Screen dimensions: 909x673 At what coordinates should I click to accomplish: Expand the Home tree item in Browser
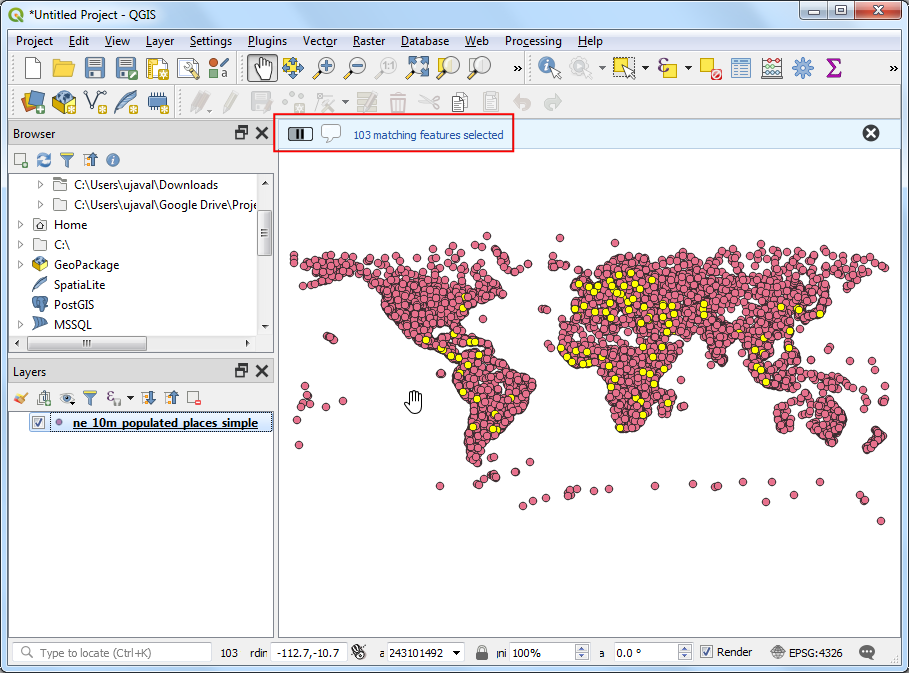[21, 225]
